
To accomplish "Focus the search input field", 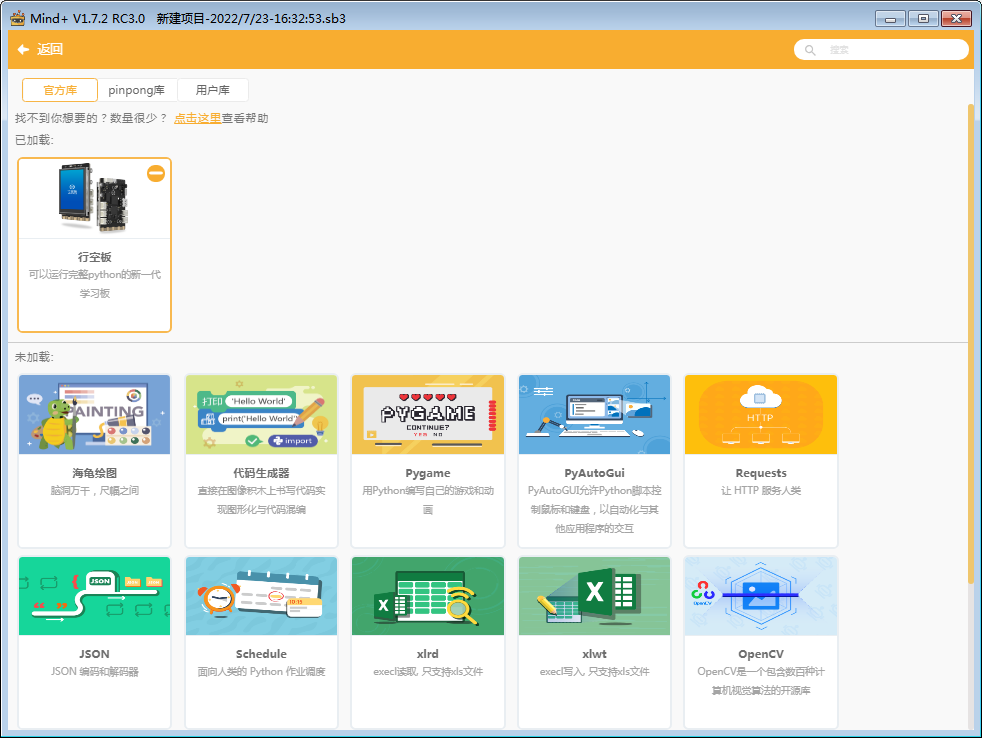I will pos(881,49).
